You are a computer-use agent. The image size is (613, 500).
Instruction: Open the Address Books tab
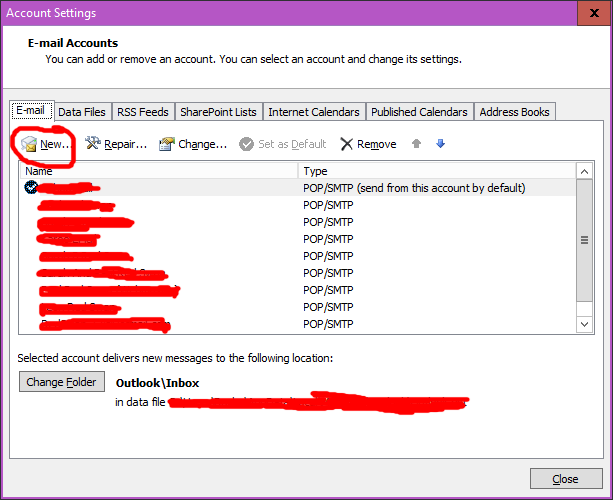pyautogui.click(x=514, y=112)
